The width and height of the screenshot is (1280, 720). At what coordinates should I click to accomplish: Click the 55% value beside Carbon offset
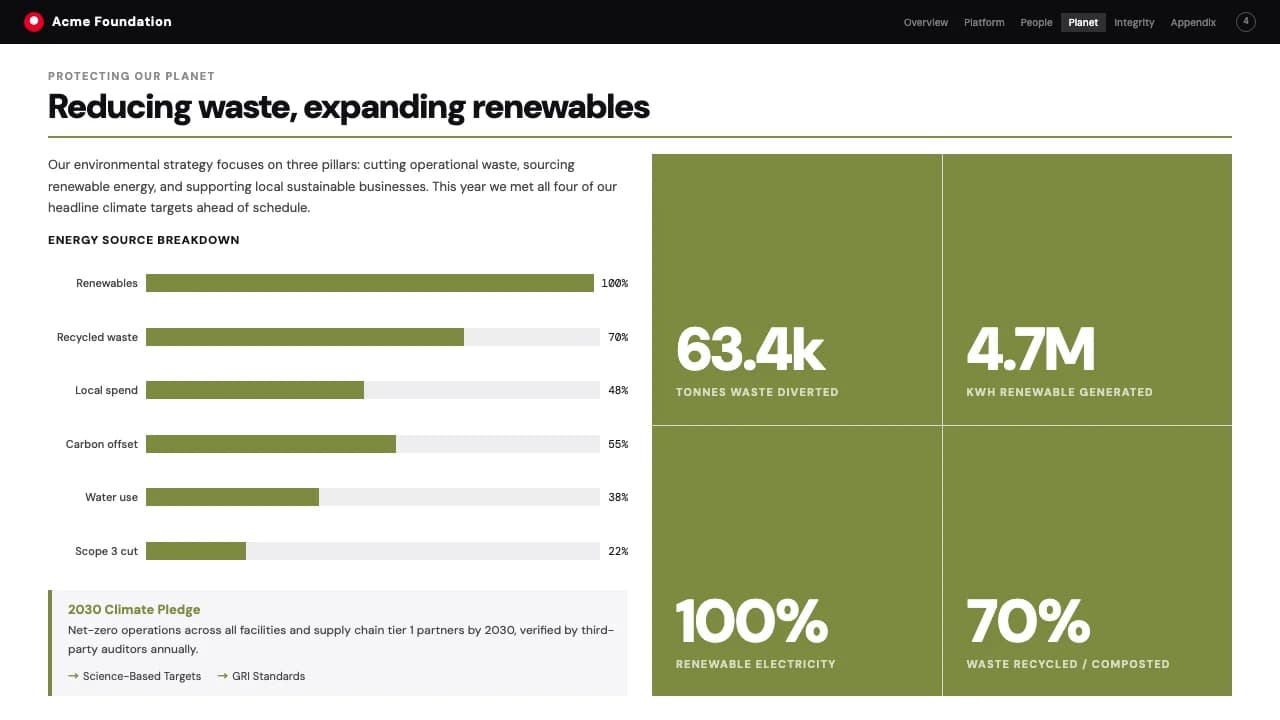(x=618, y=444)
